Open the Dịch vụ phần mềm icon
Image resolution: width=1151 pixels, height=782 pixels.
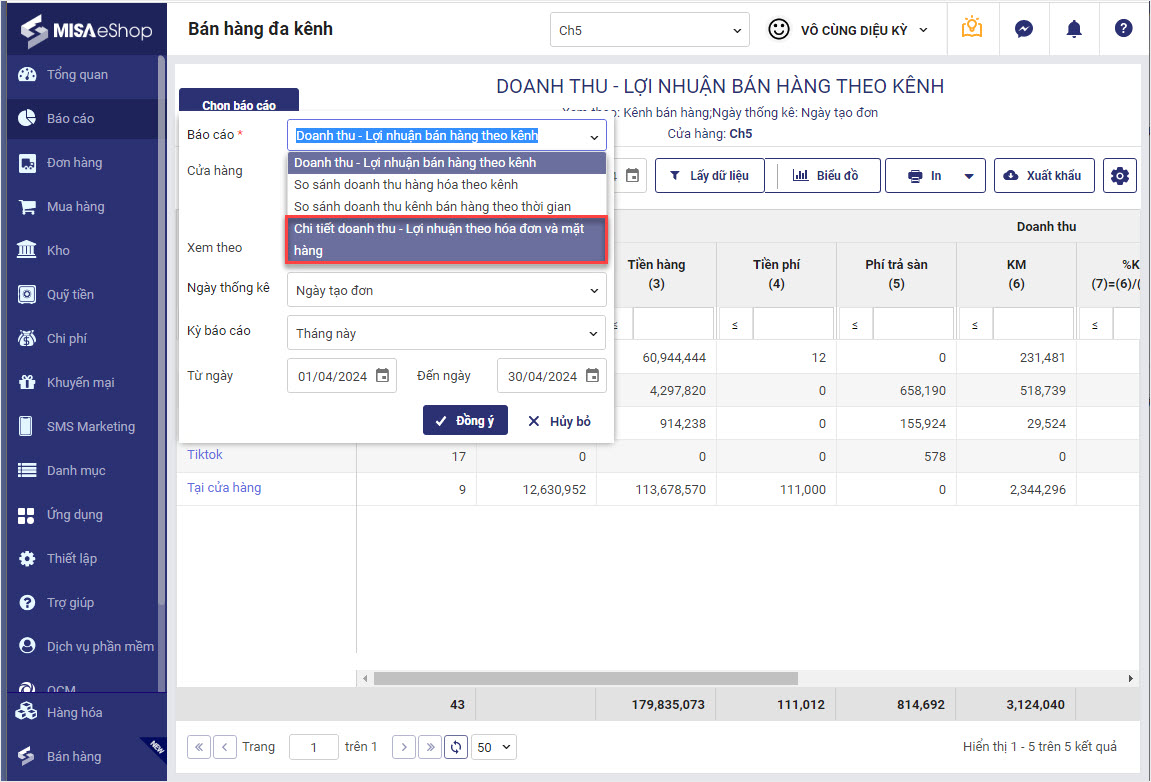pos(27,646)
